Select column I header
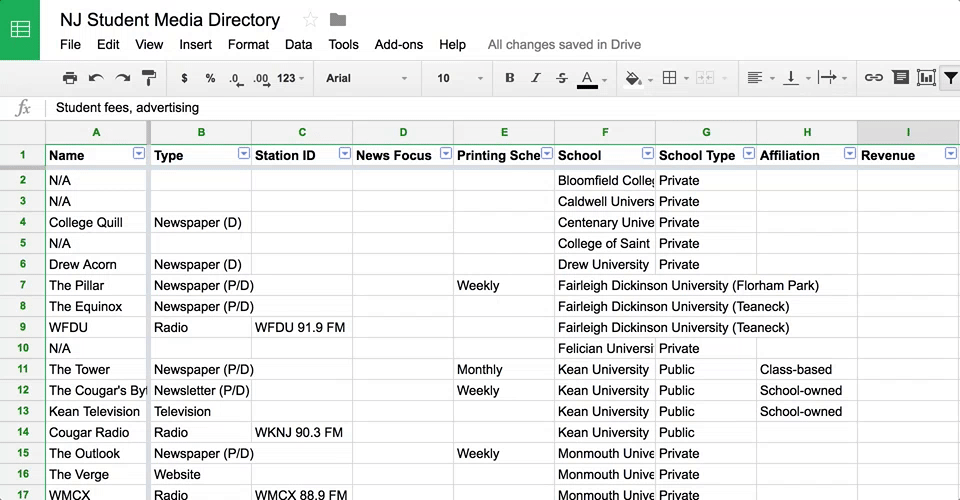This screenshot has height=500, width=960. (908, 132)
